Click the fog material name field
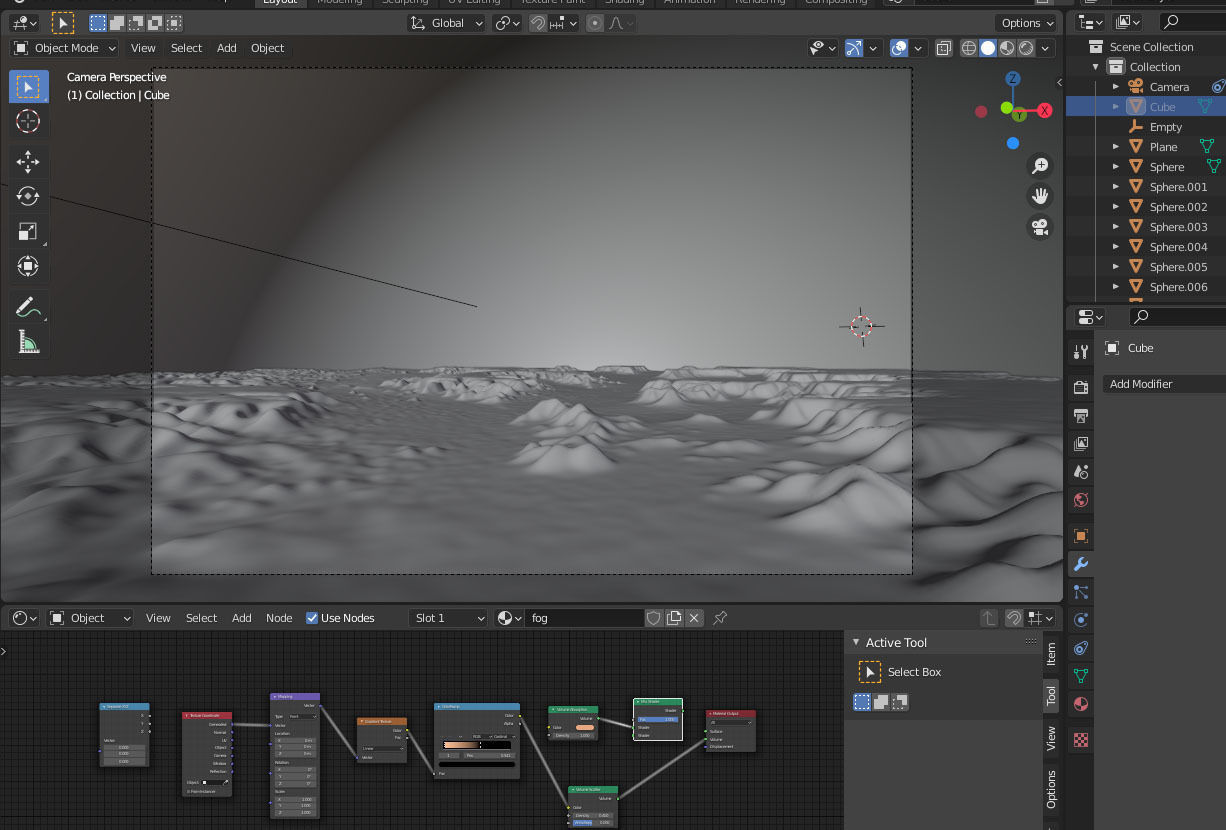The image size is (1226, 830). (584, 618)
